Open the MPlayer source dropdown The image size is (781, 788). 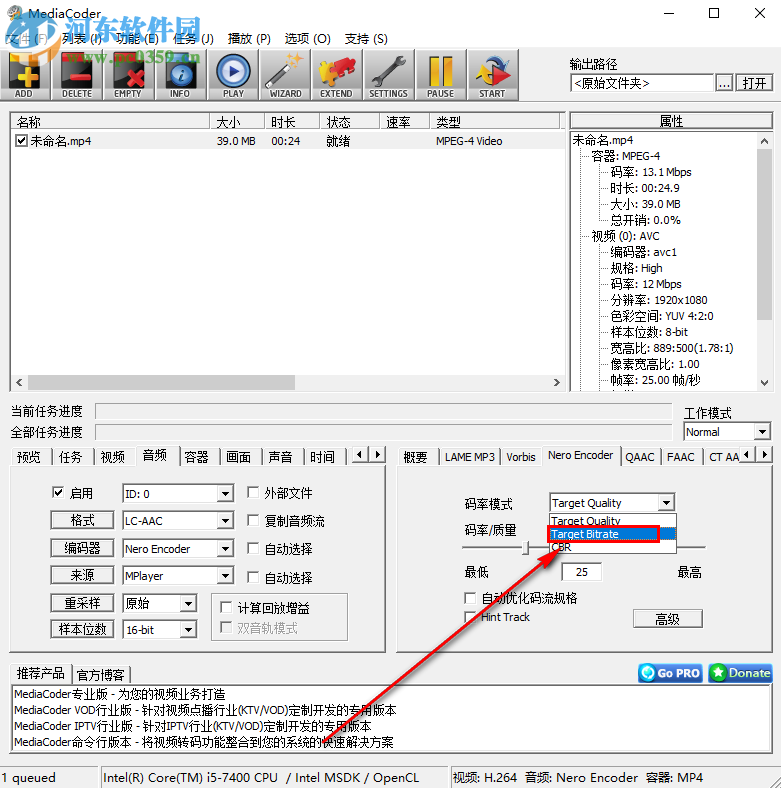coord(225,576)
